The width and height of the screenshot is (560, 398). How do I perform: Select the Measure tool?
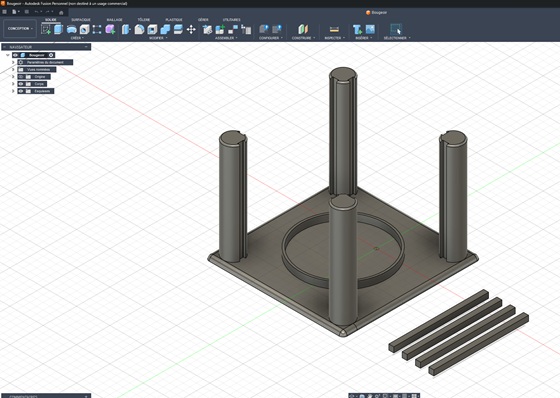point(334,29)
